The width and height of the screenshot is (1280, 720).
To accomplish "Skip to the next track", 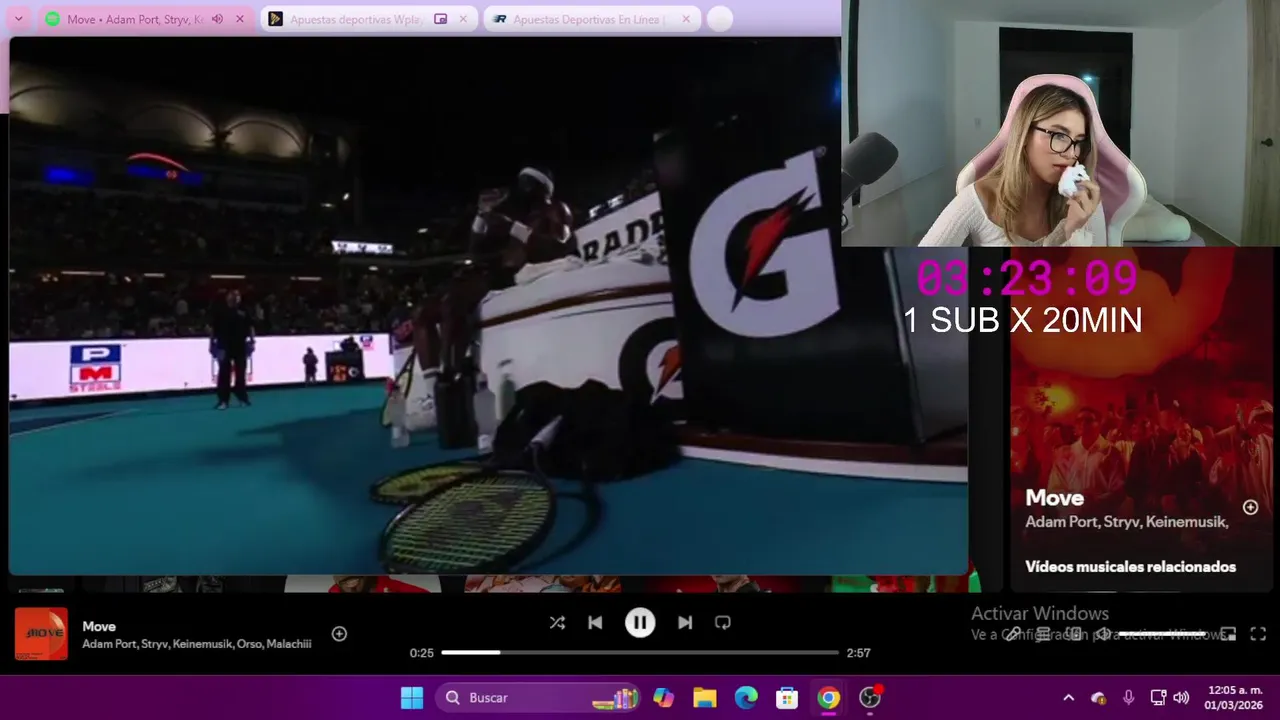I will (685, 623).
